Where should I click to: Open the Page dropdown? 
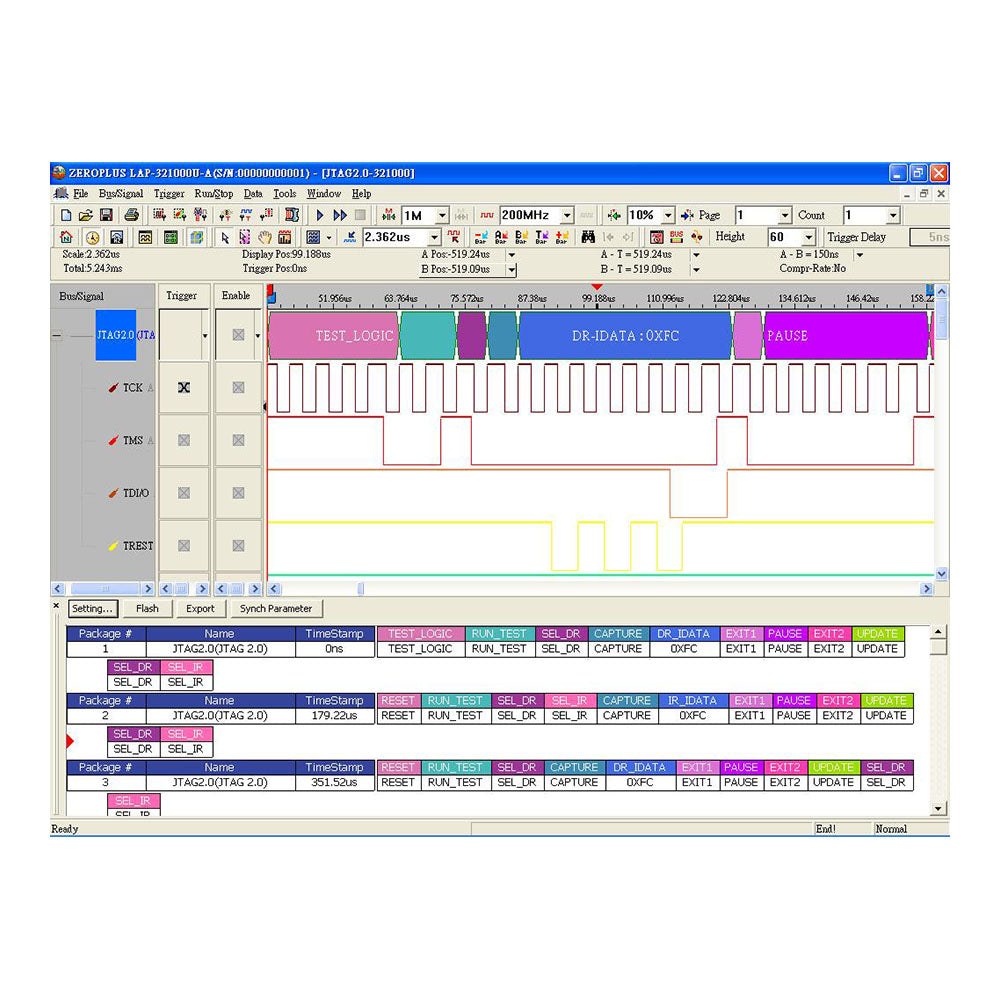point(785,216)
